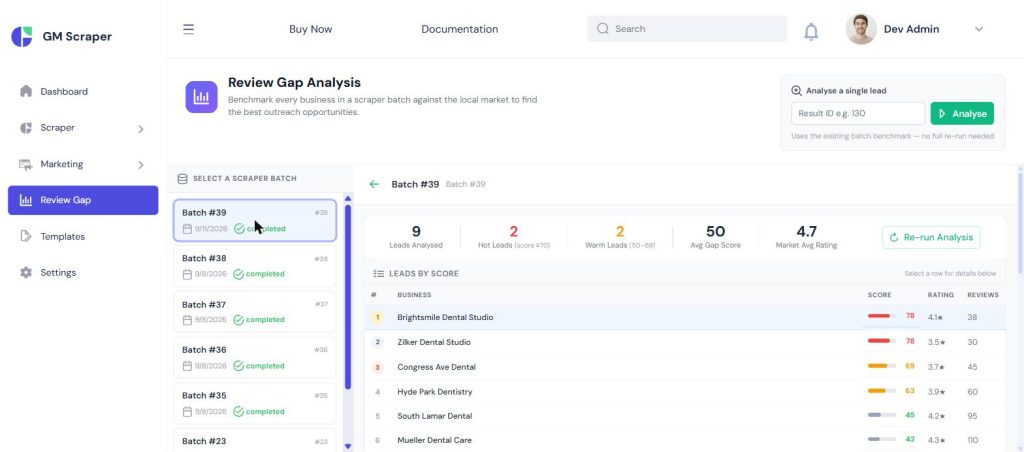Click the rank 1 badge for Brightsmile

pos(377,317)
